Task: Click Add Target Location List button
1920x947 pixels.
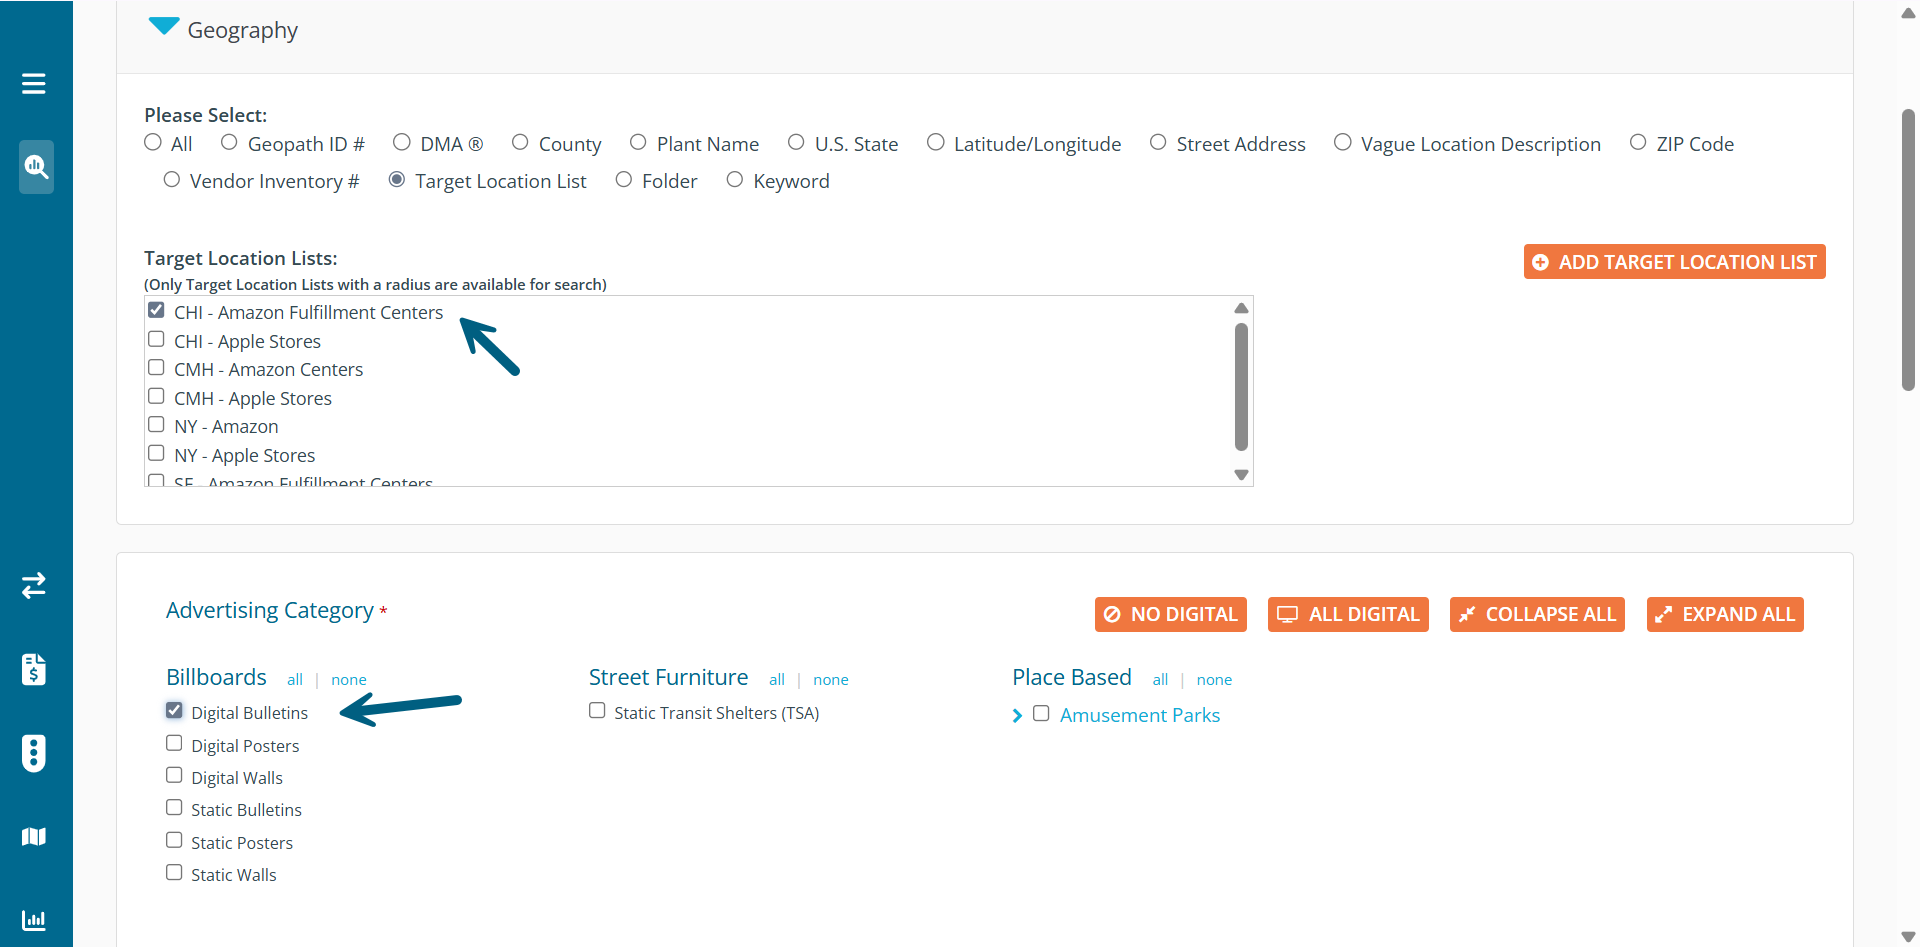Action: tap(1674, 262)
